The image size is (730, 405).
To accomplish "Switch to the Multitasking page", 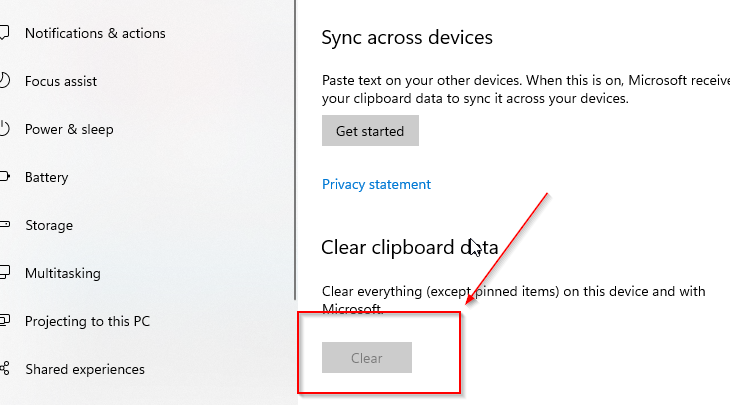I will click(x=63, y=273).
